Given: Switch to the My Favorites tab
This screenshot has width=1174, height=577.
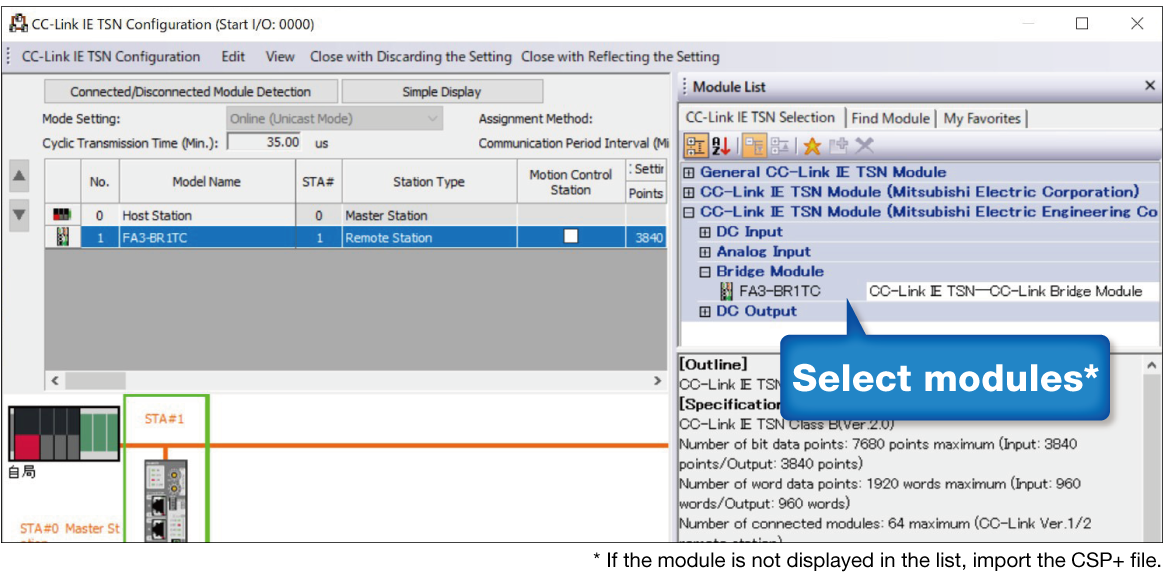Looking at the screenshot, I should 982,118.
